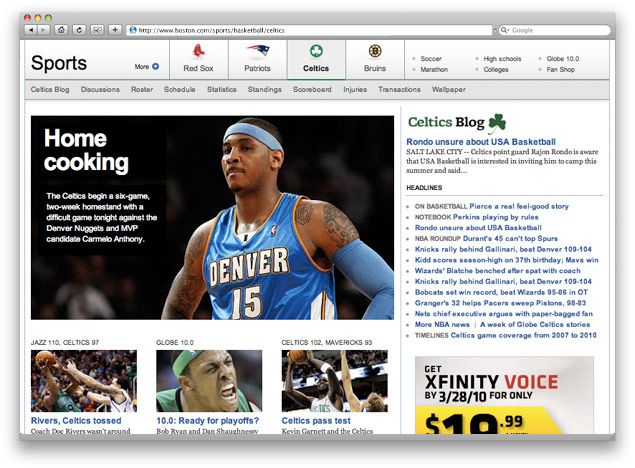
Task: Open Durant's 45 can't top Spurs
Action: tap(510, 239)
